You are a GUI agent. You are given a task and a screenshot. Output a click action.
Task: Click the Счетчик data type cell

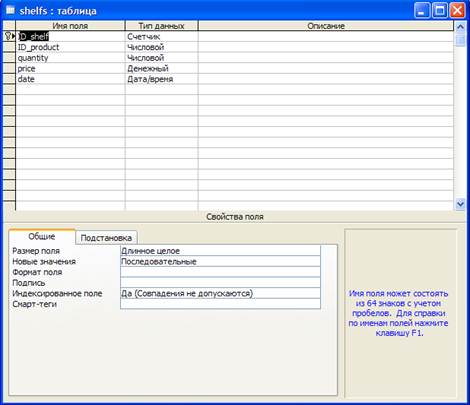pos(162,36)
